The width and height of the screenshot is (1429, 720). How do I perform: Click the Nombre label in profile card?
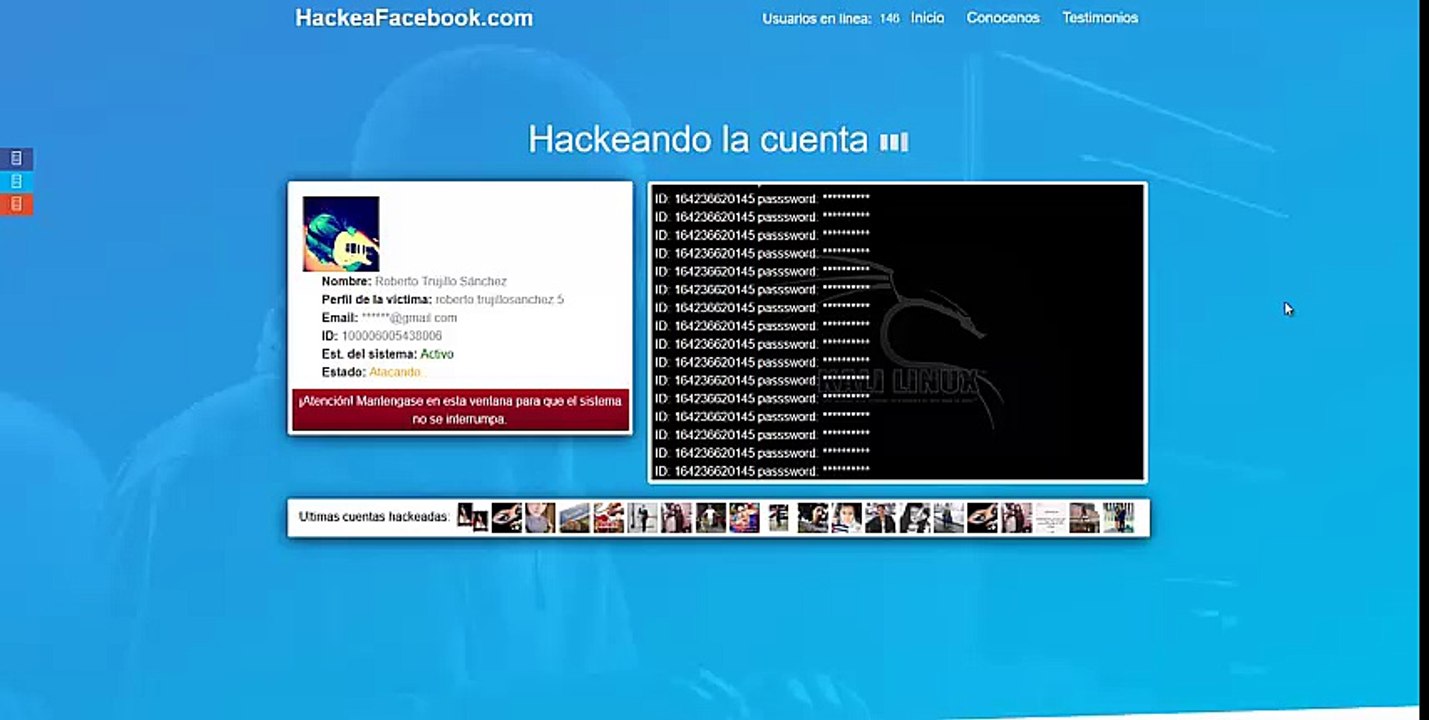pyautogui.click(x=346, y=282)
